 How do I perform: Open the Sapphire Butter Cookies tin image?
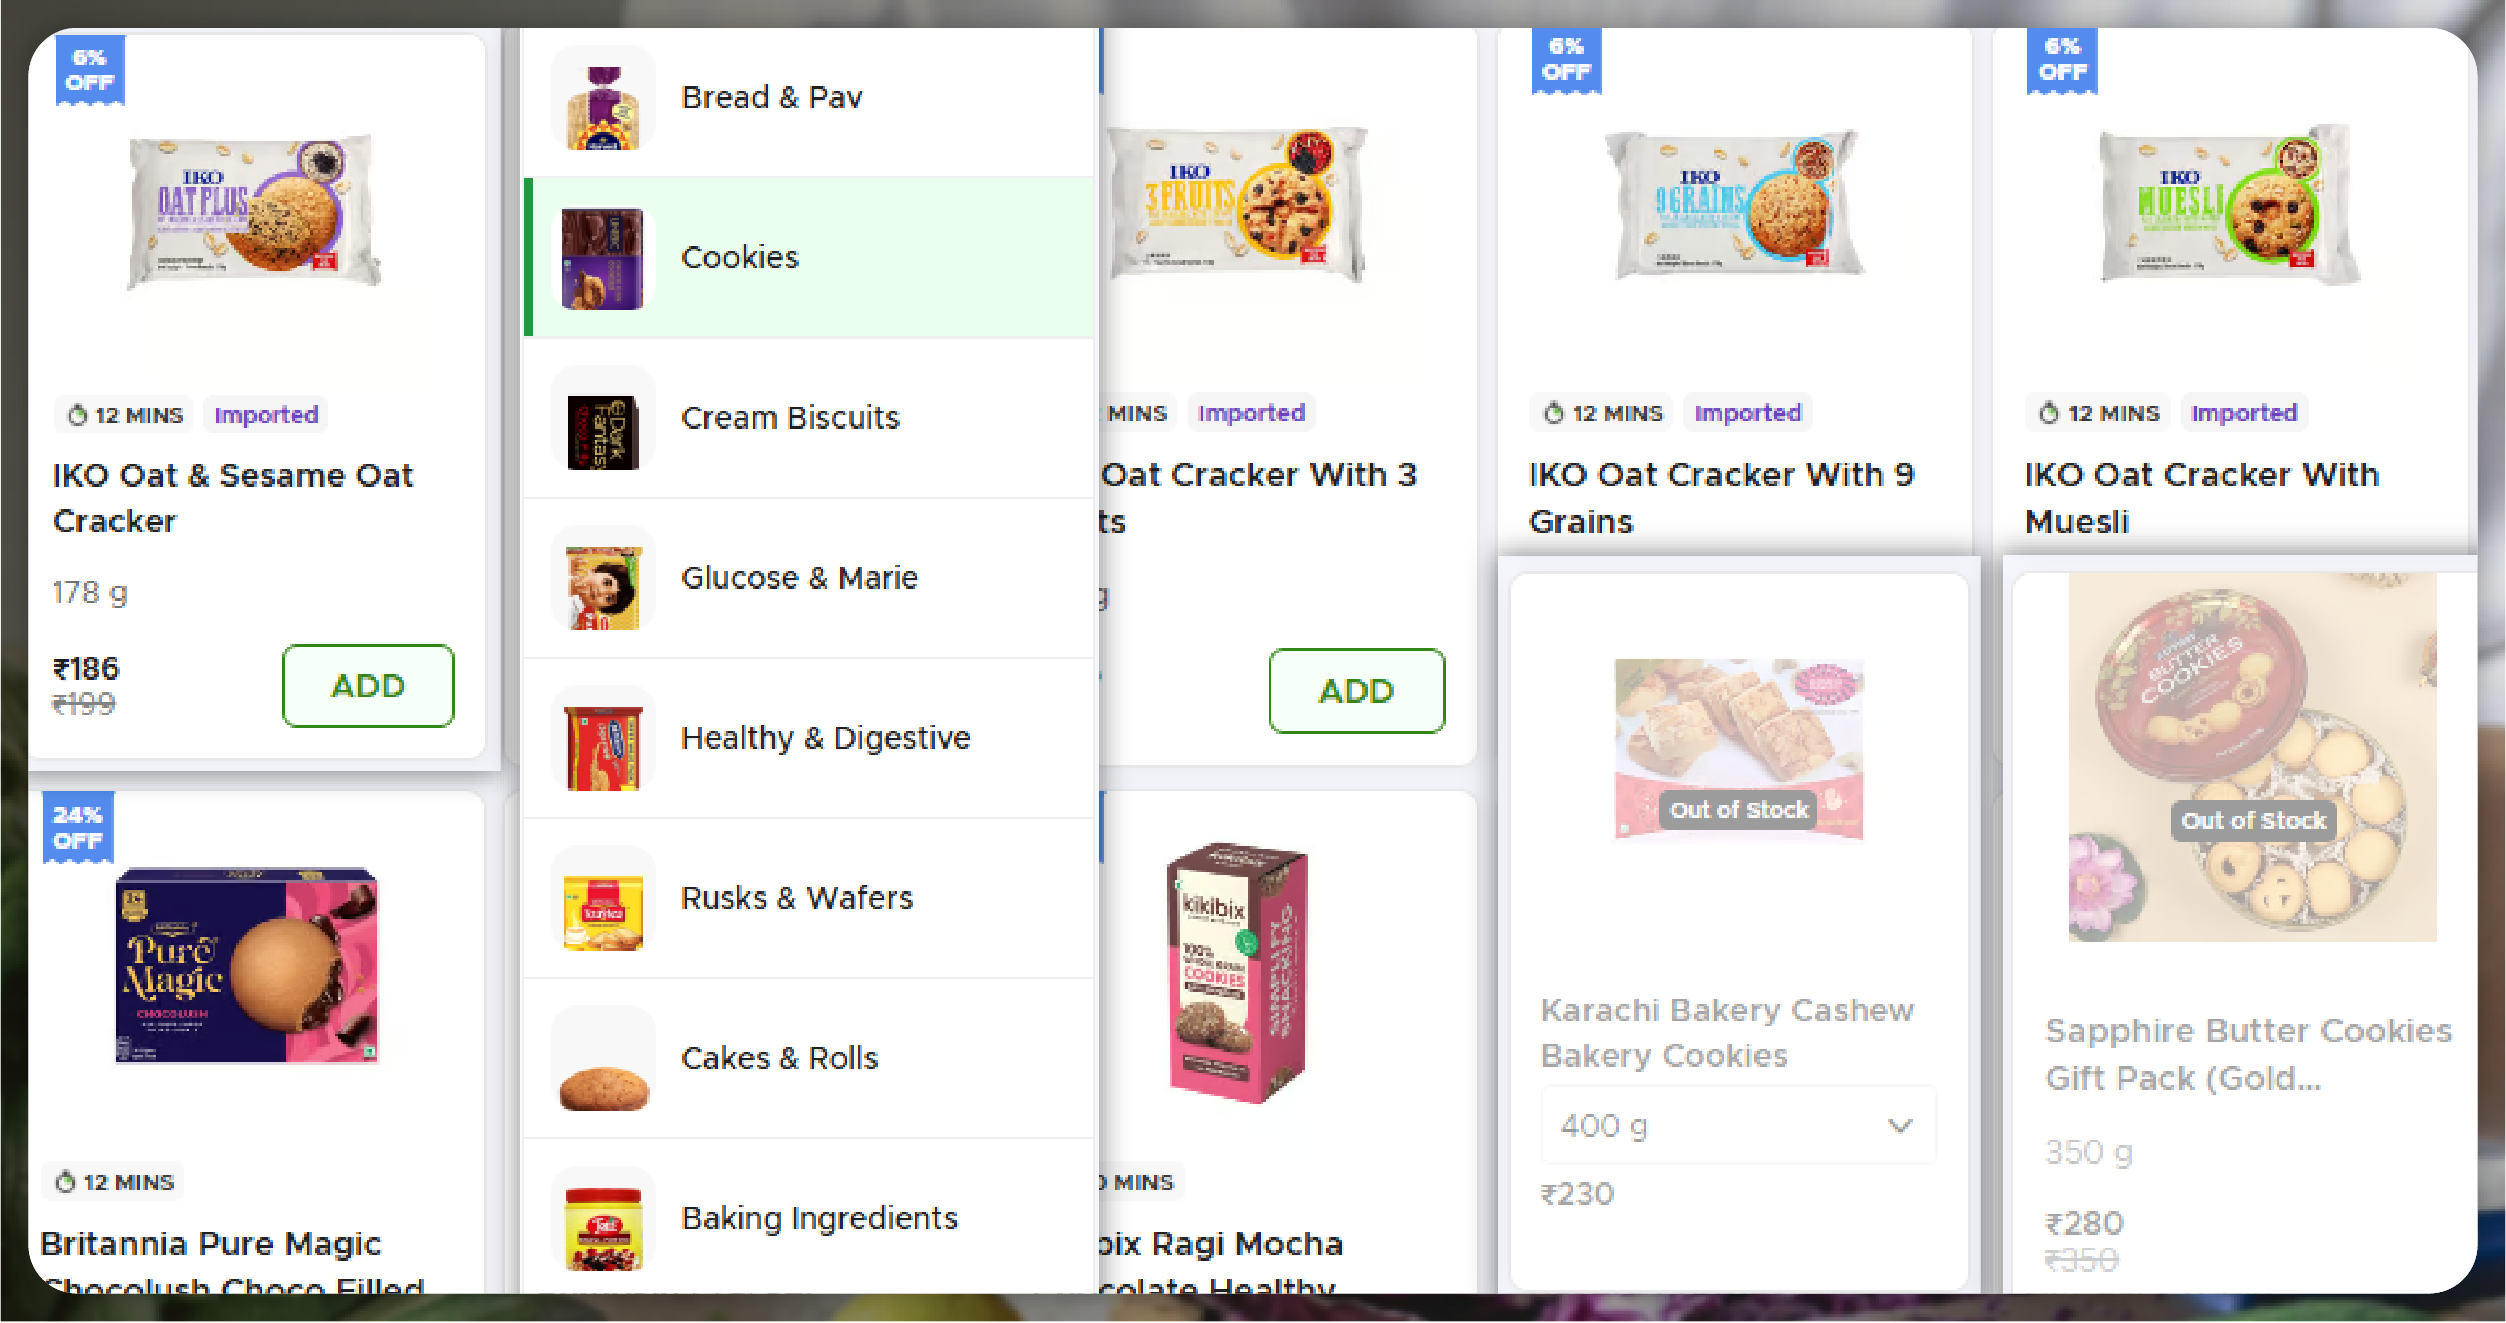pyautogui.click(x=2252, y=757)
